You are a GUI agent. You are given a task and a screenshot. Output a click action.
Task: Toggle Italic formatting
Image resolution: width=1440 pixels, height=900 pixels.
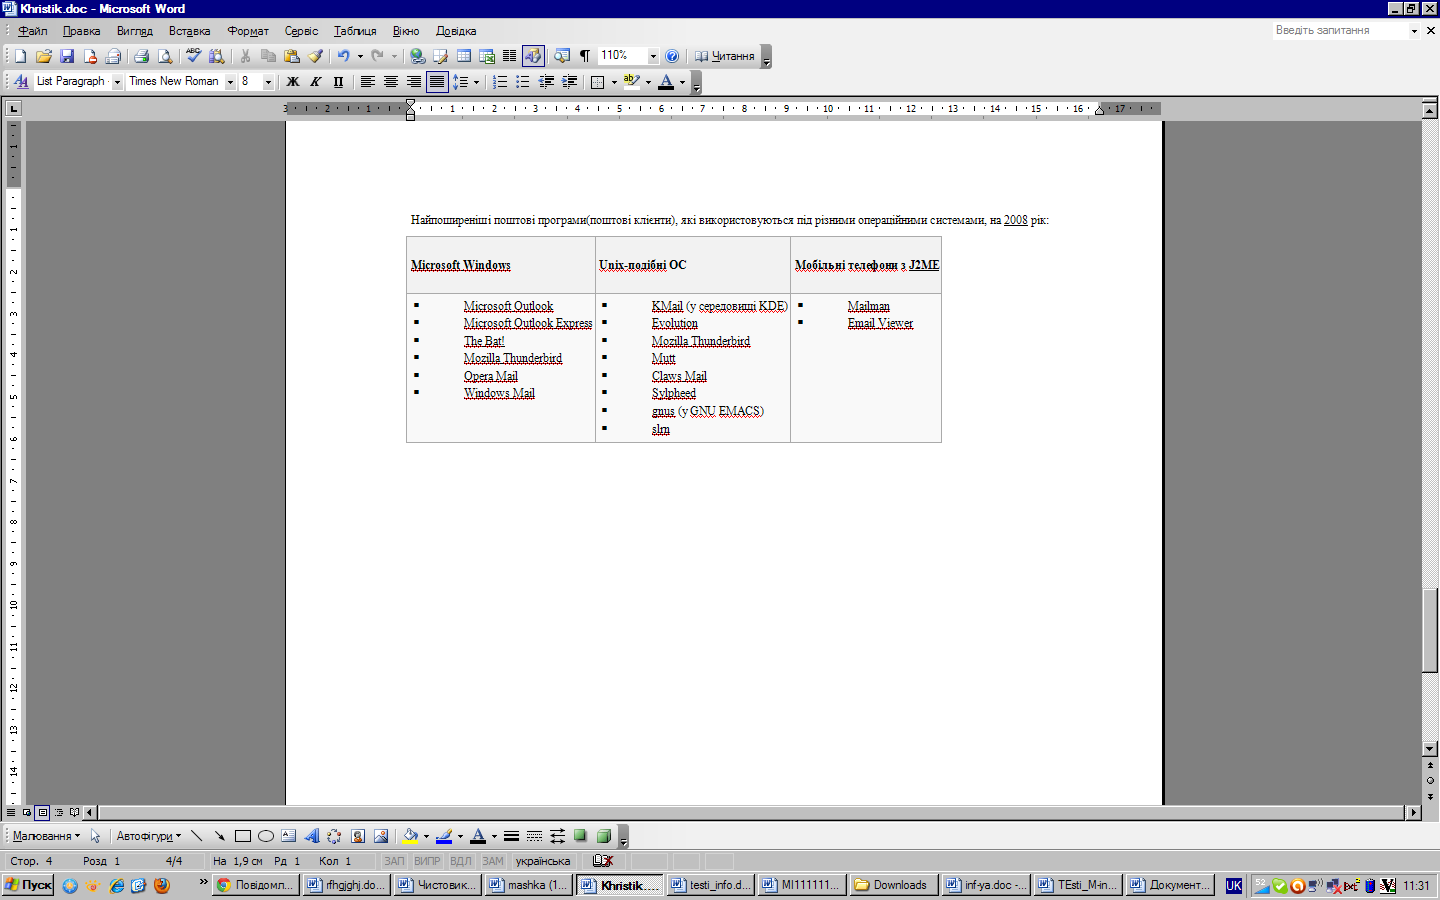pyautogui.click(x=316, y=82)
